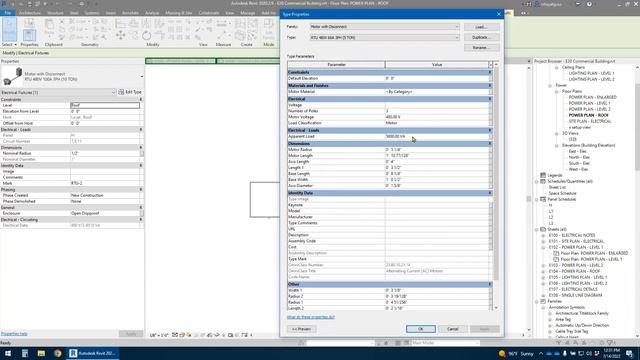Open 'What do these properties do?' link
Viewport: 640px width, 360px height.
pos(311,317)
